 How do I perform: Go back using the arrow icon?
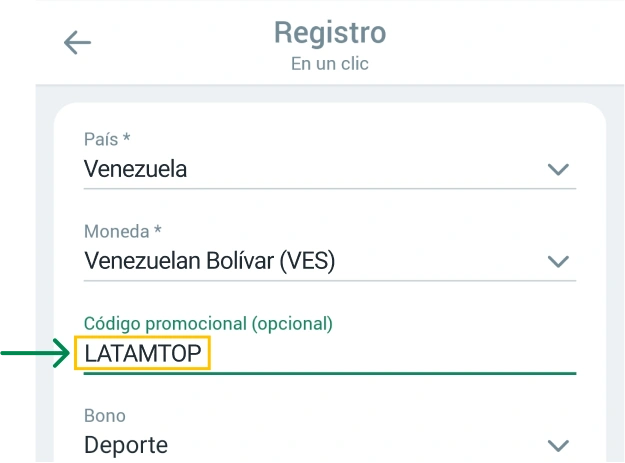(77, 42)
